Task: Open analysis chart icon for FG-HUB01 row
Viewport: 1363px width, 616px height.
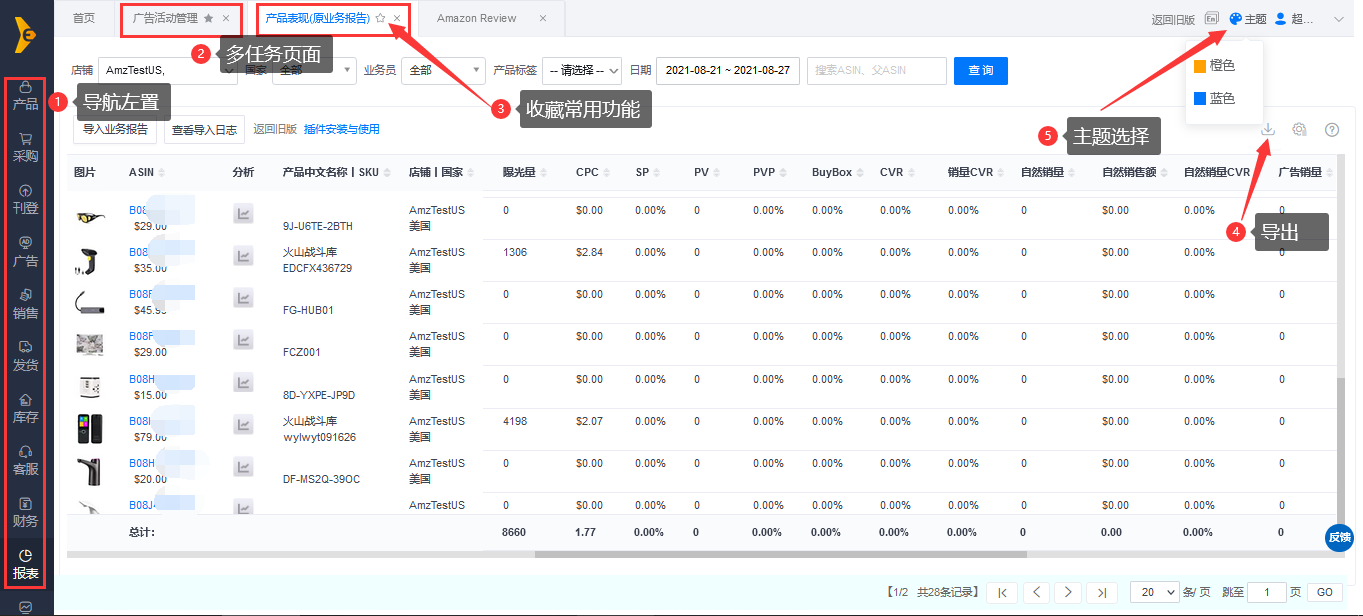Action: click(243, 298)
